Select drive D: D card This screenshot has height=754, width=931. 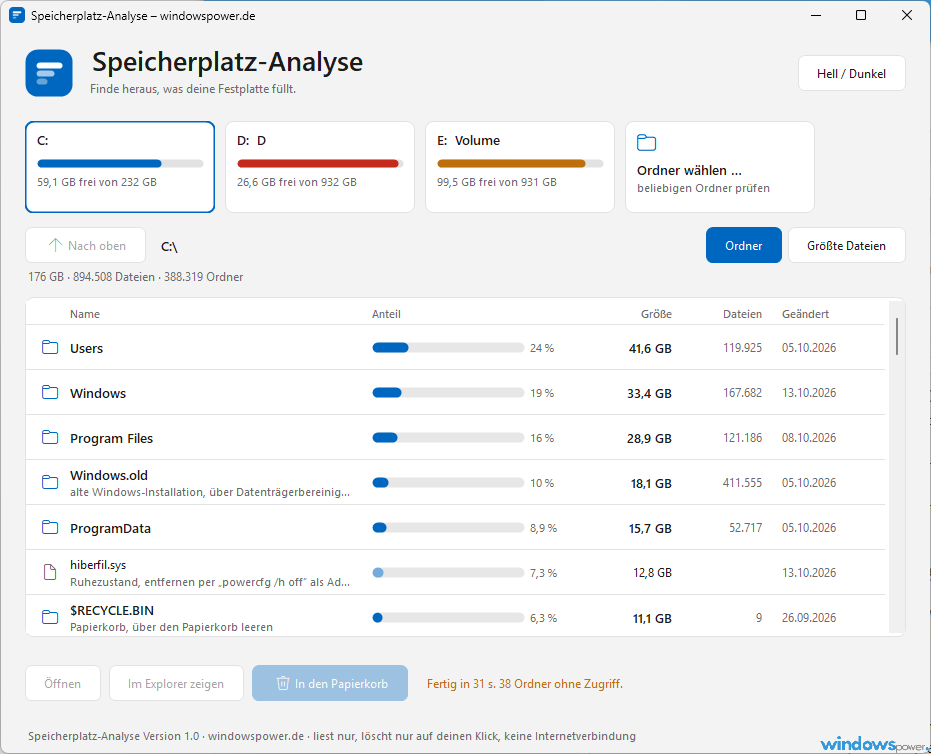point(320,167)
